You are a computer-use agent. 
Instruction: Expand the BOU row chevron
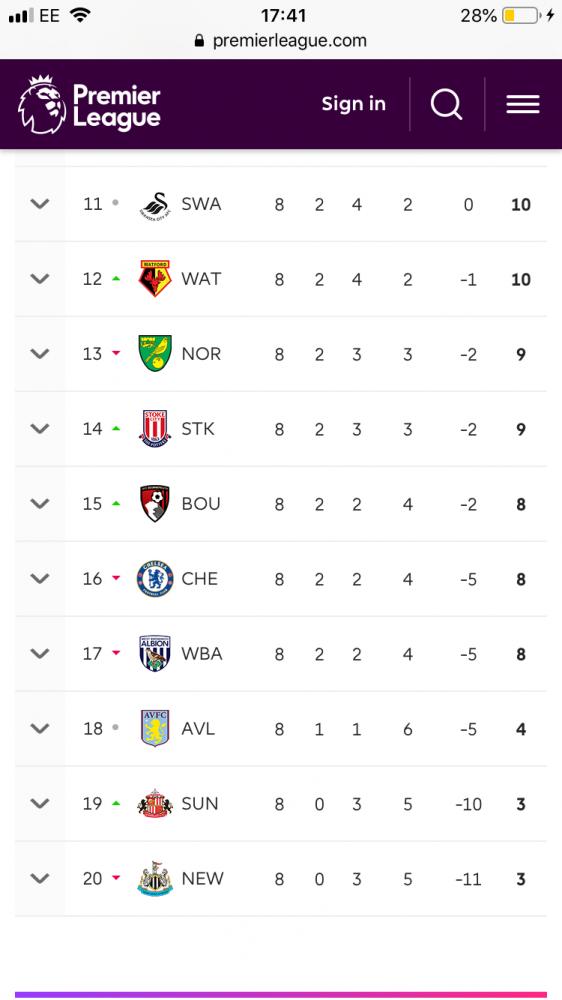pyautogui.click(x=40, y=504)
